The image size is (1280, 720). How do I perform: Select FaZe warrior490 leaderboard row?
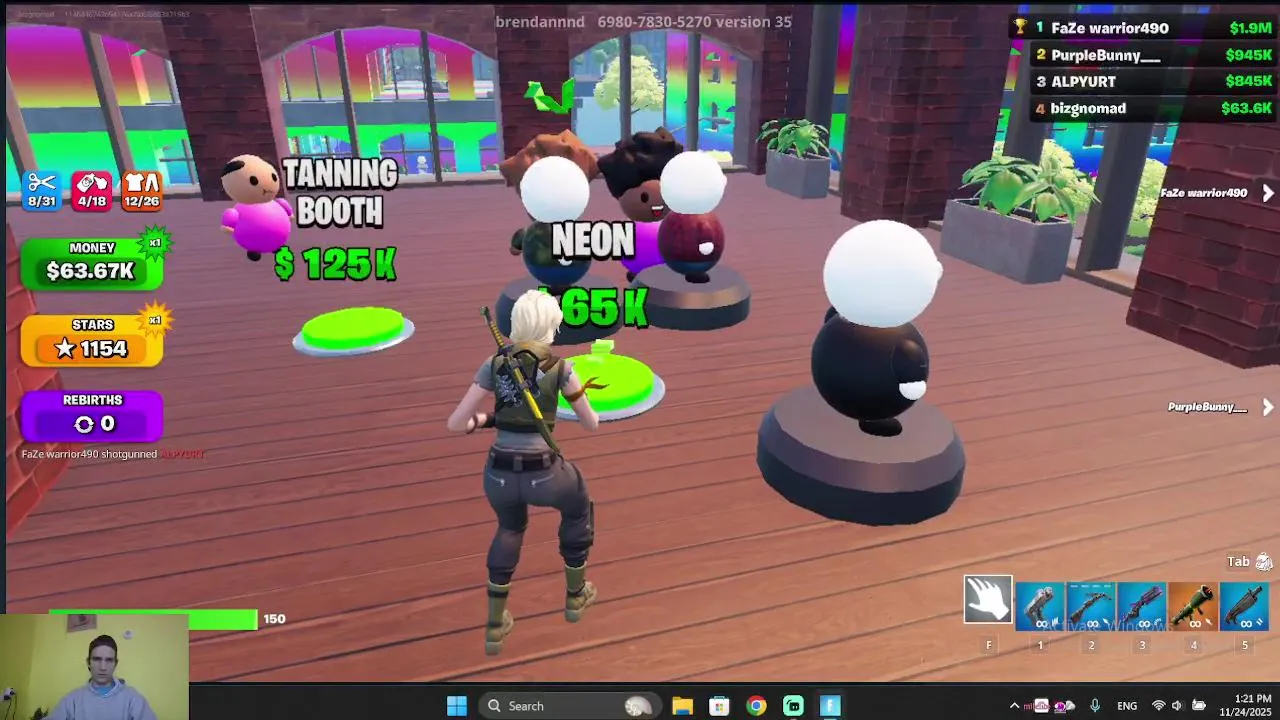(1142, 28)
